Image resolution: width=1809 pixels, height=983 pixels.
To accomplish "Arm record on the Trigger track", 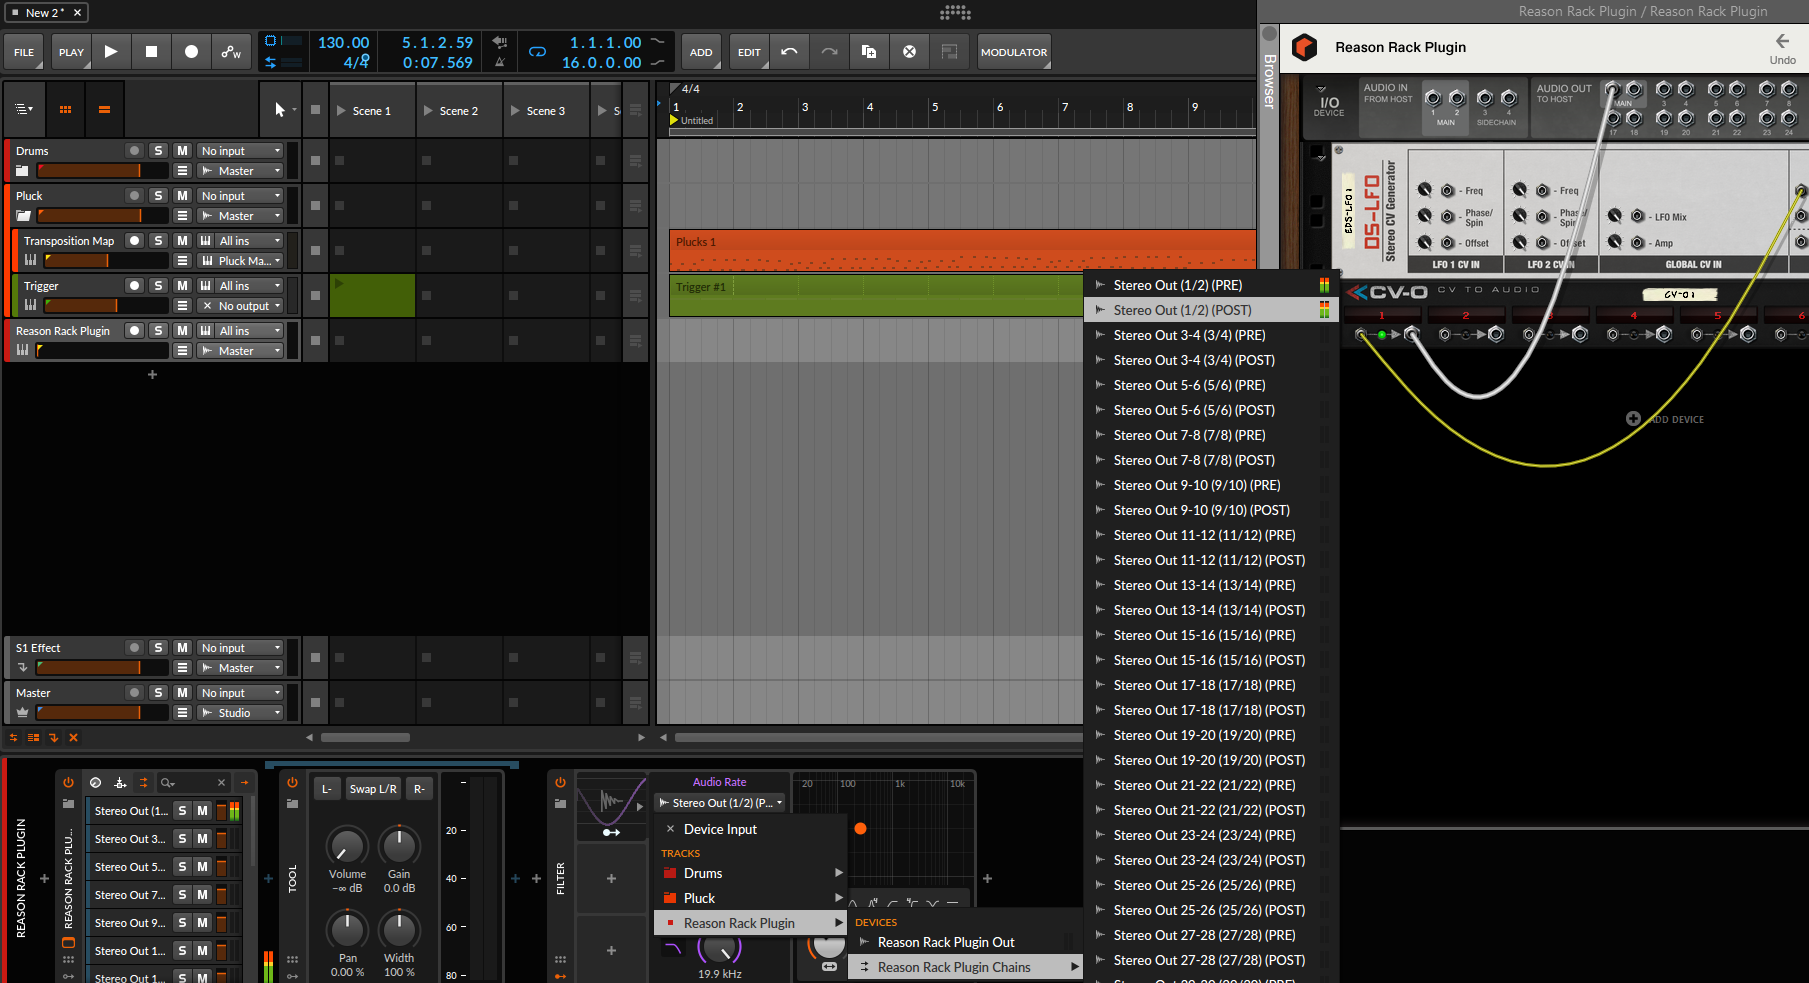I will click(134, 286).
